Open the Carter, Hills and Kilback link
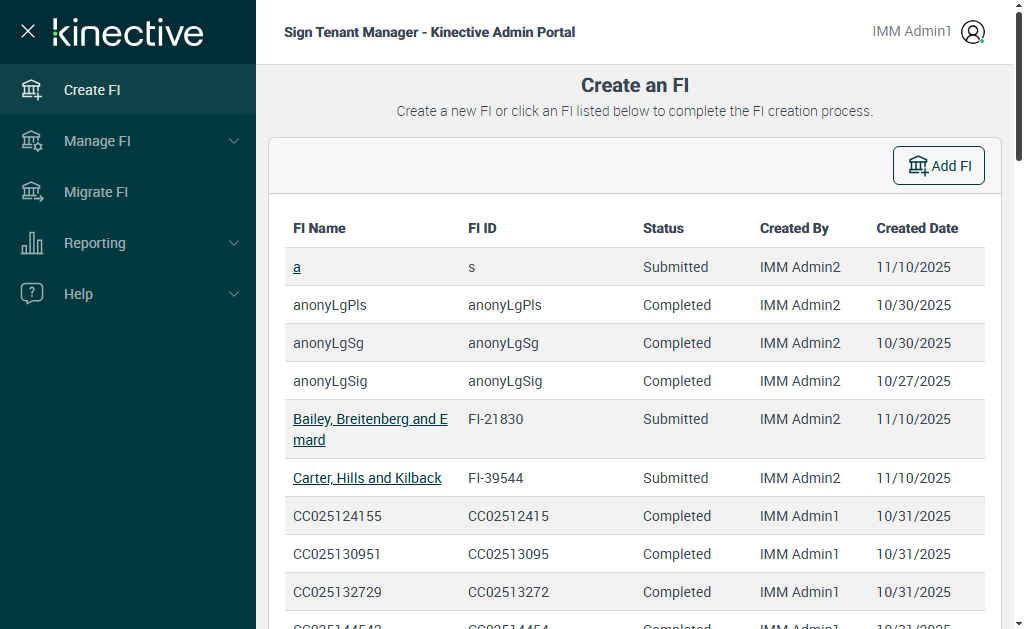The height and width of the screenshot is (629, 1024). (x=367, y=478)
